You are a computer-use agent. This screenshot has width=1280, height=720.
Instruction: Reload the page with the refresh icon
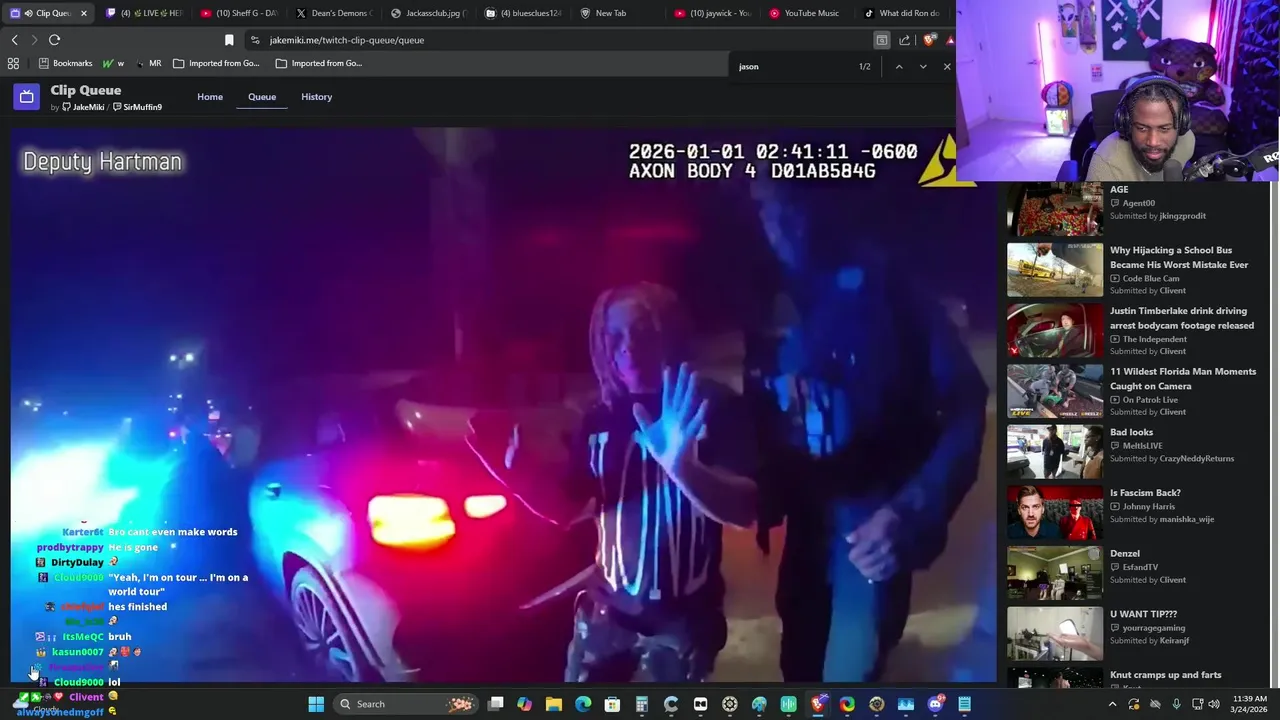54,40
